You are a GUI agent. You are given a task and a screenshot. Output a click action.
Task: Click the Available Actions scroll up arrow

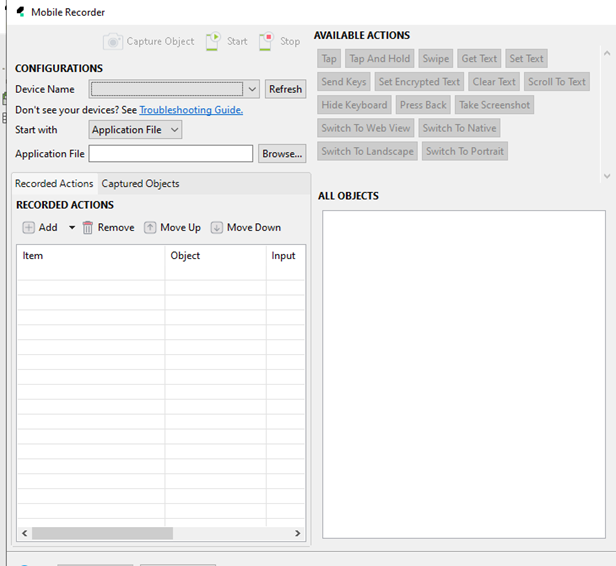(607, 53)
